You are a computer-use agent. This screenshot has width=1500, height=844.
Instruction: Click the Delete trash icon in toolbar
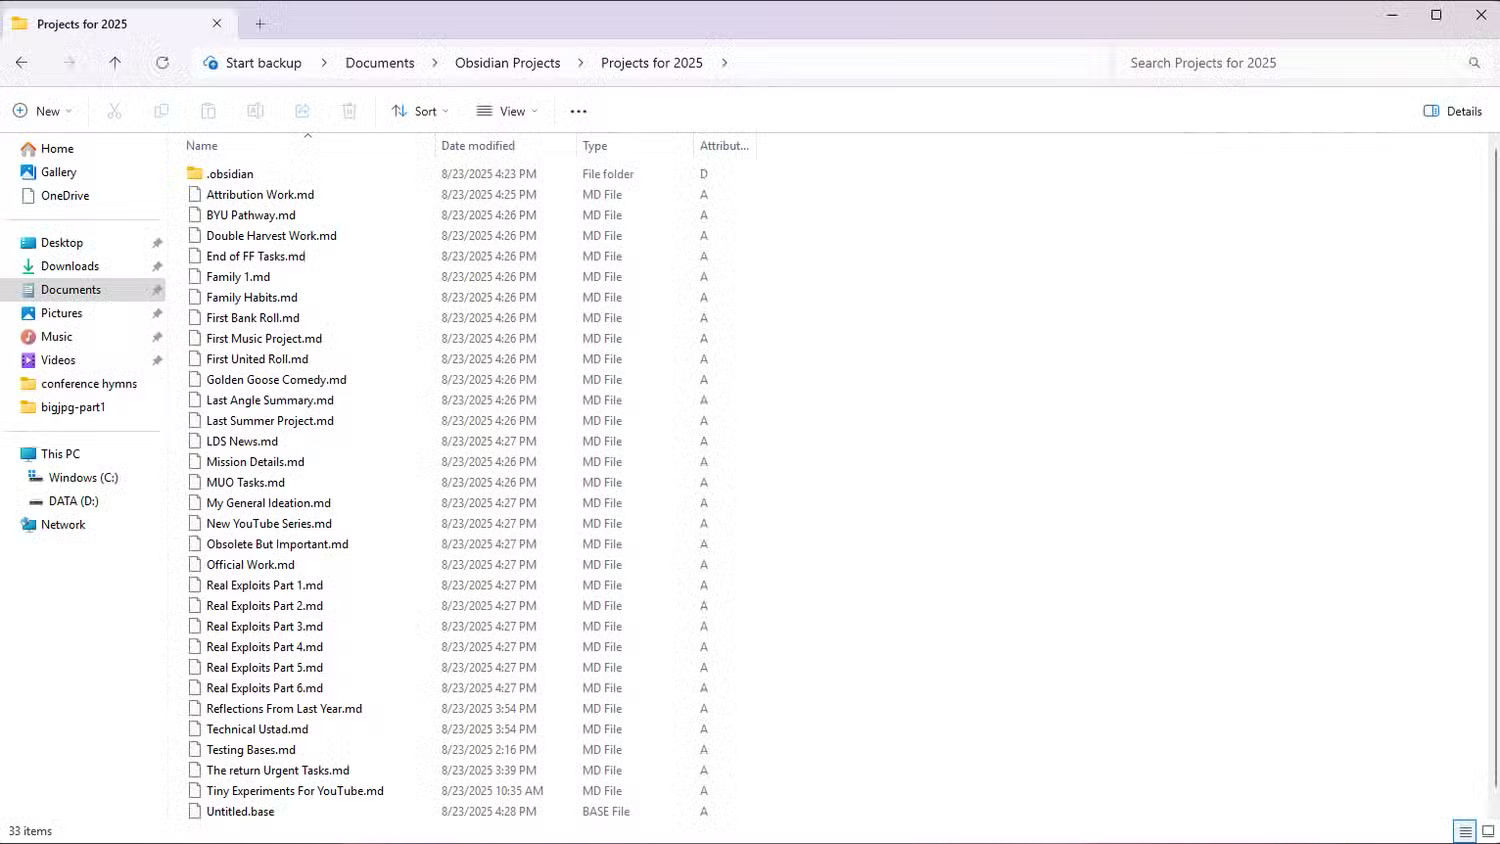point(349,111)
